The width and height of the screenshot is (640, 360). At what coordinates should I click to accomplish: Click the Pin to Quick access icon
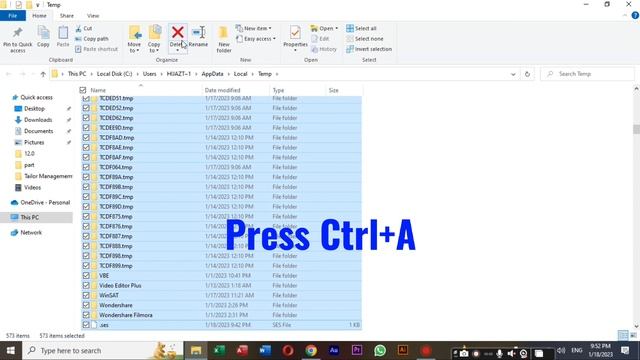point(18,33)
